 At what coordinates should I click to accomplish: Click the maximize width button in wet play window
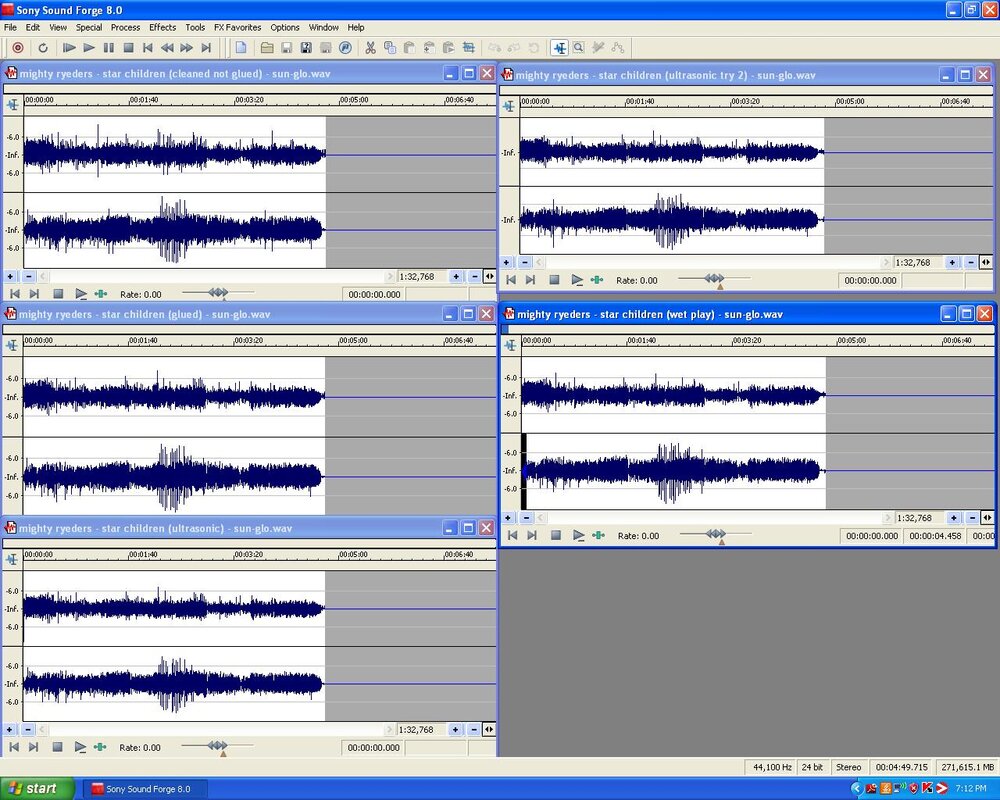coord(987,518)
